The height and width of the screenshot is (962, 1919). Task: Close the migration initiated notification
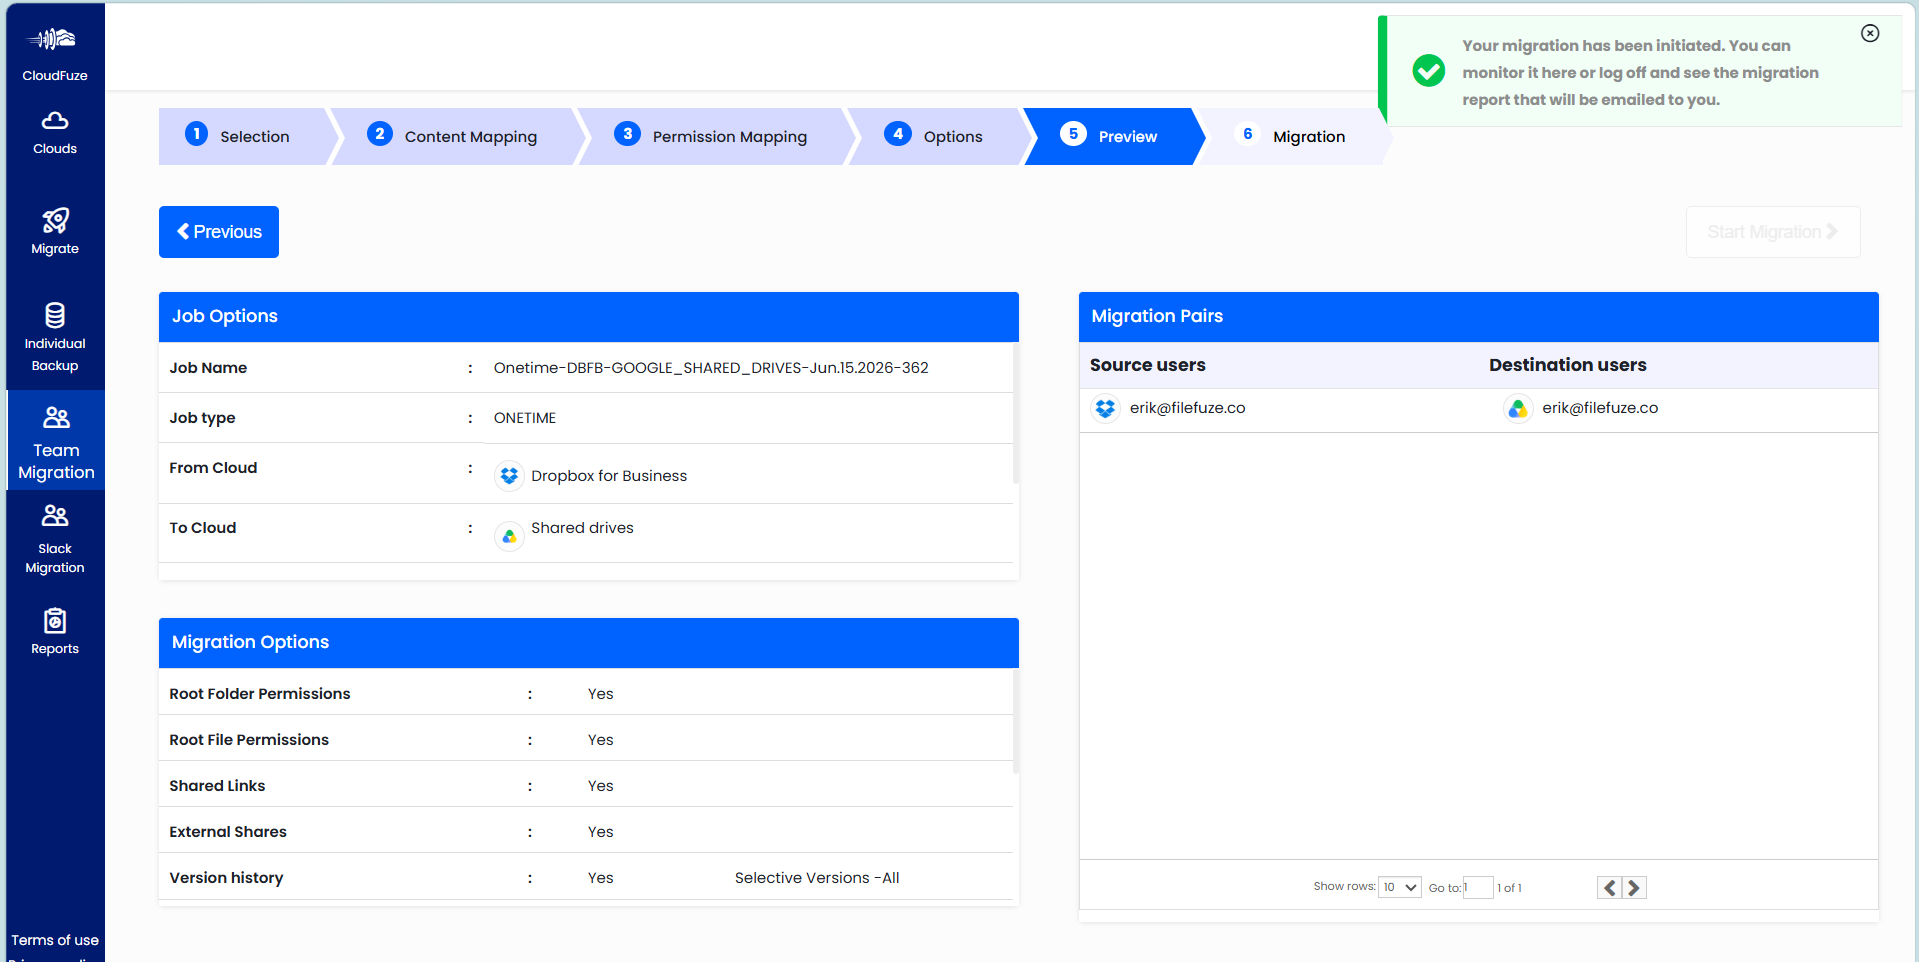pyautogui.click(x=1869, y=33)
